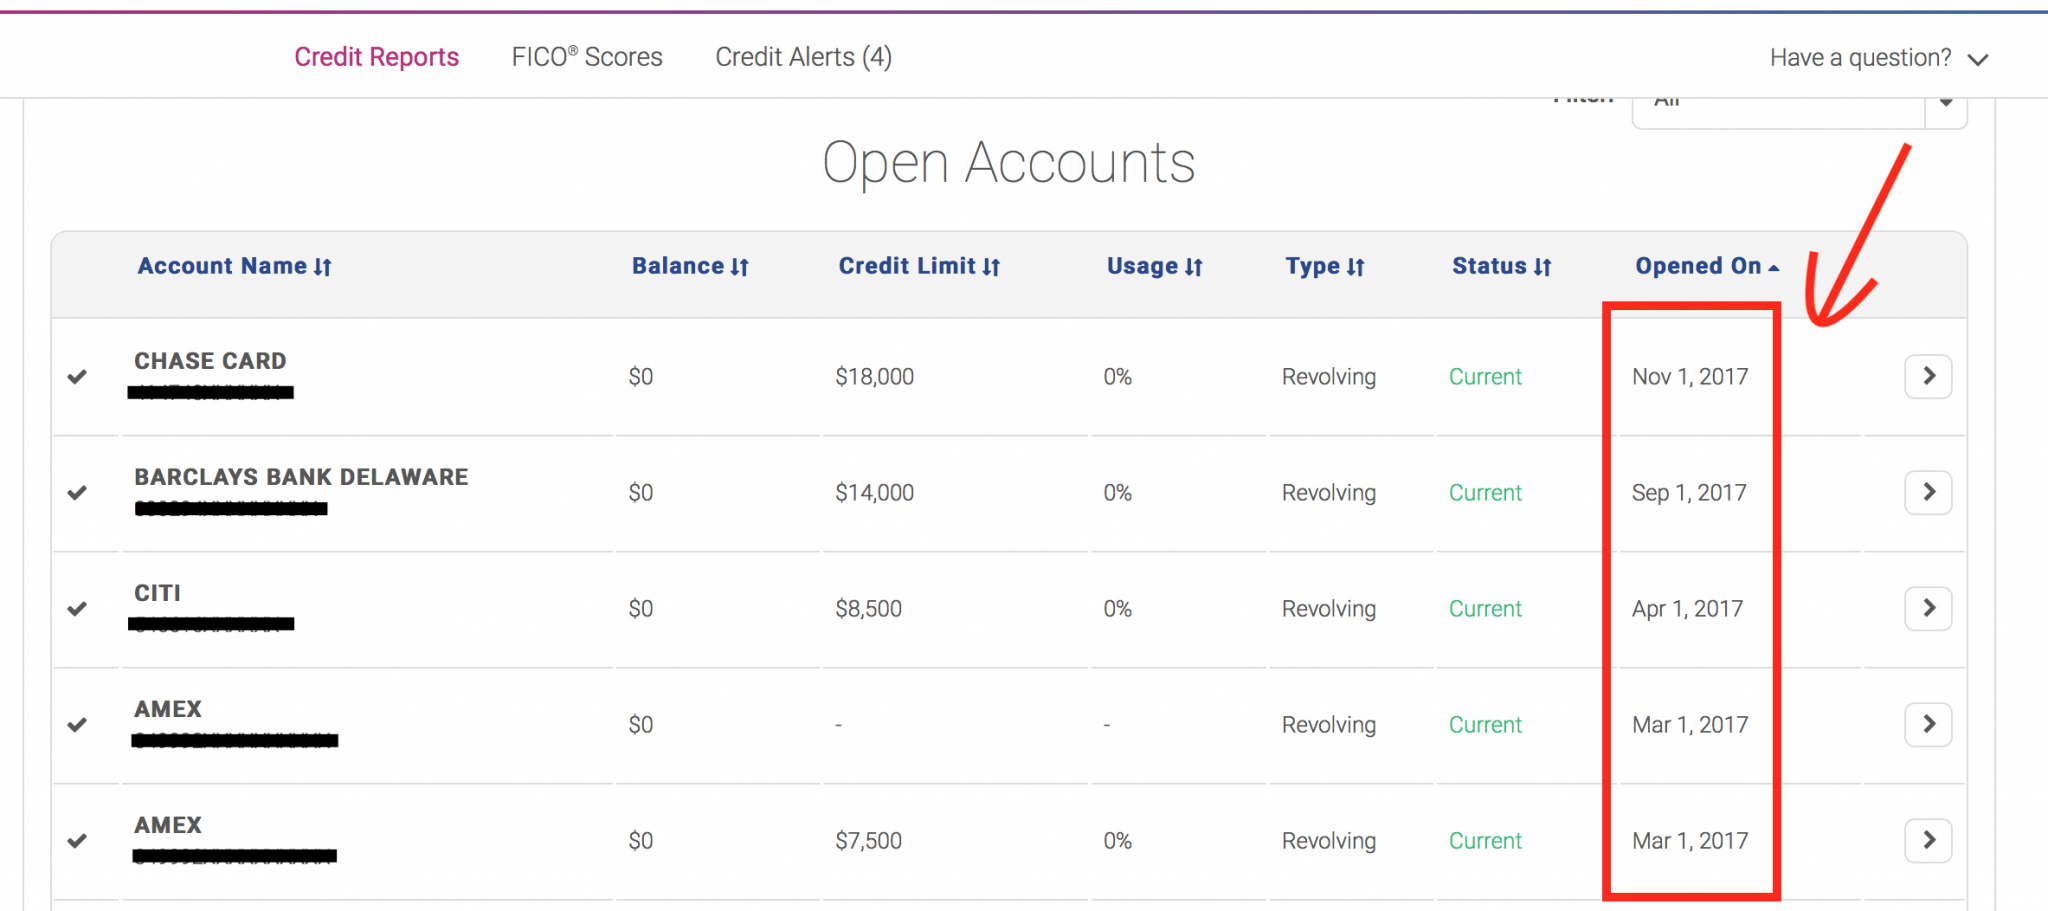Open the Credit Reports tab

(x=376, y=57)
